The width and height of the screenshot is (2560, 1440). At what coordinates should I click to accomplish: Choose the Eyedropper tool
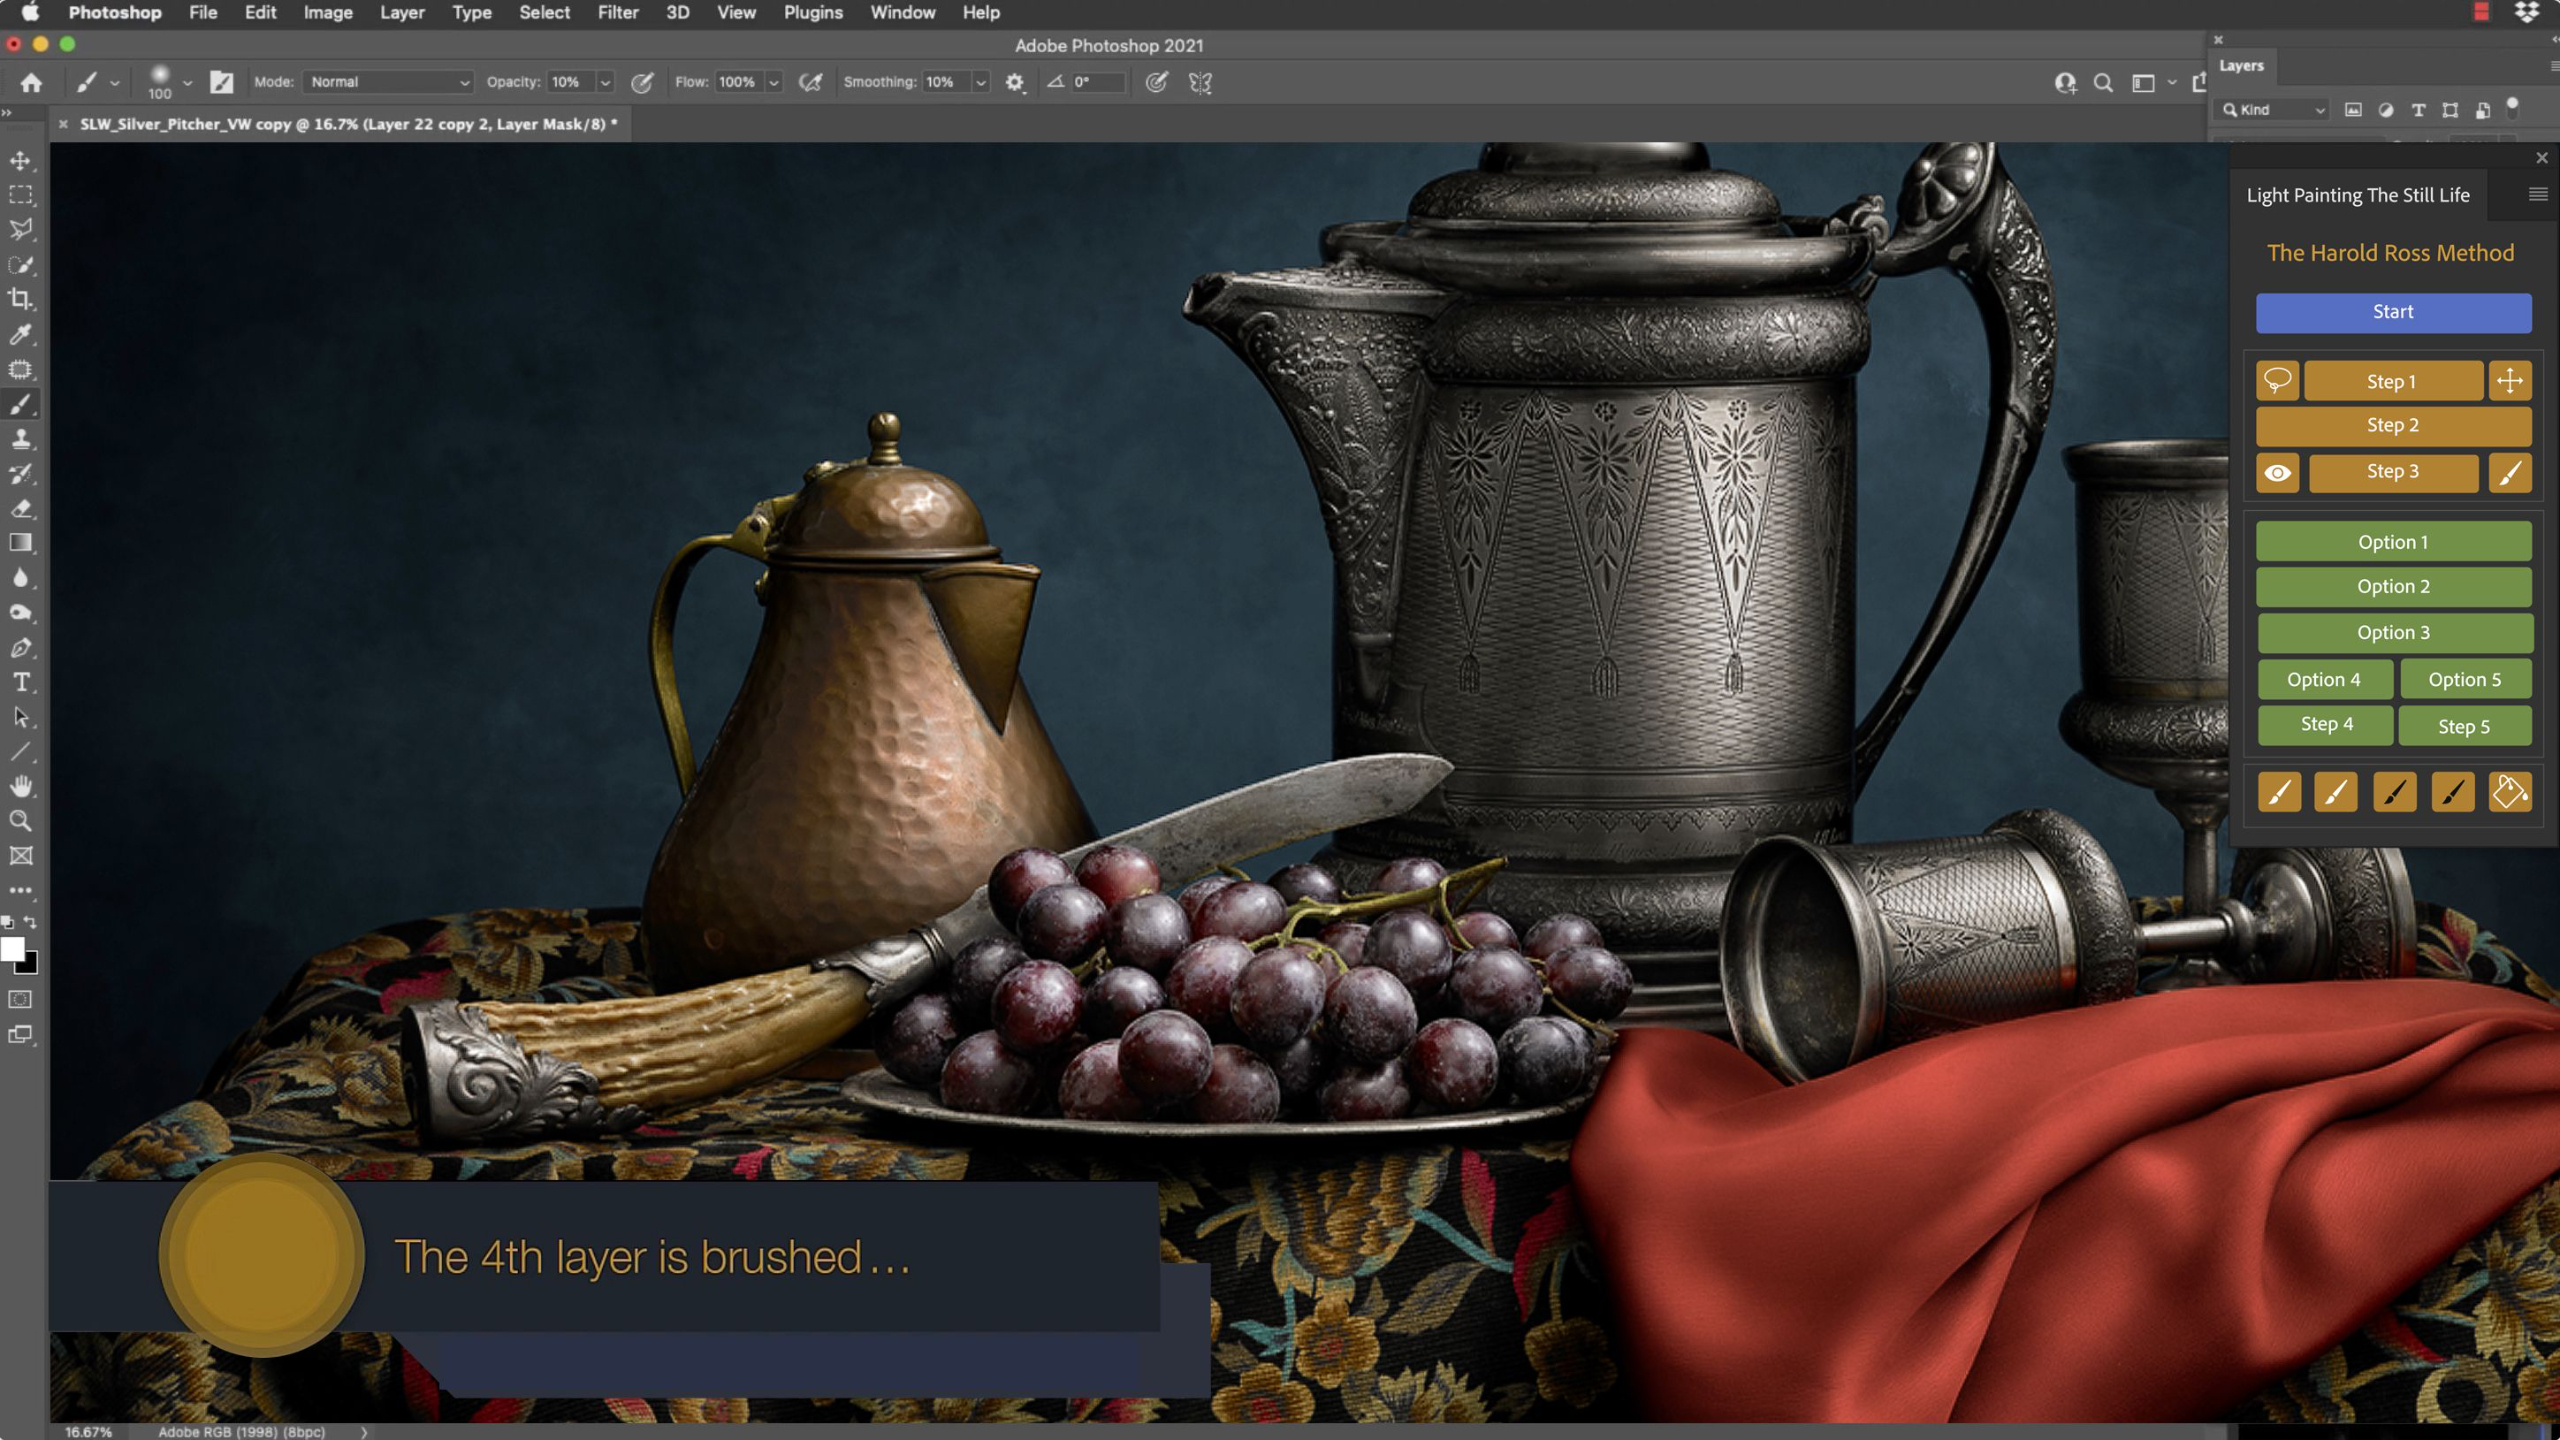click(x=20, y=334)
